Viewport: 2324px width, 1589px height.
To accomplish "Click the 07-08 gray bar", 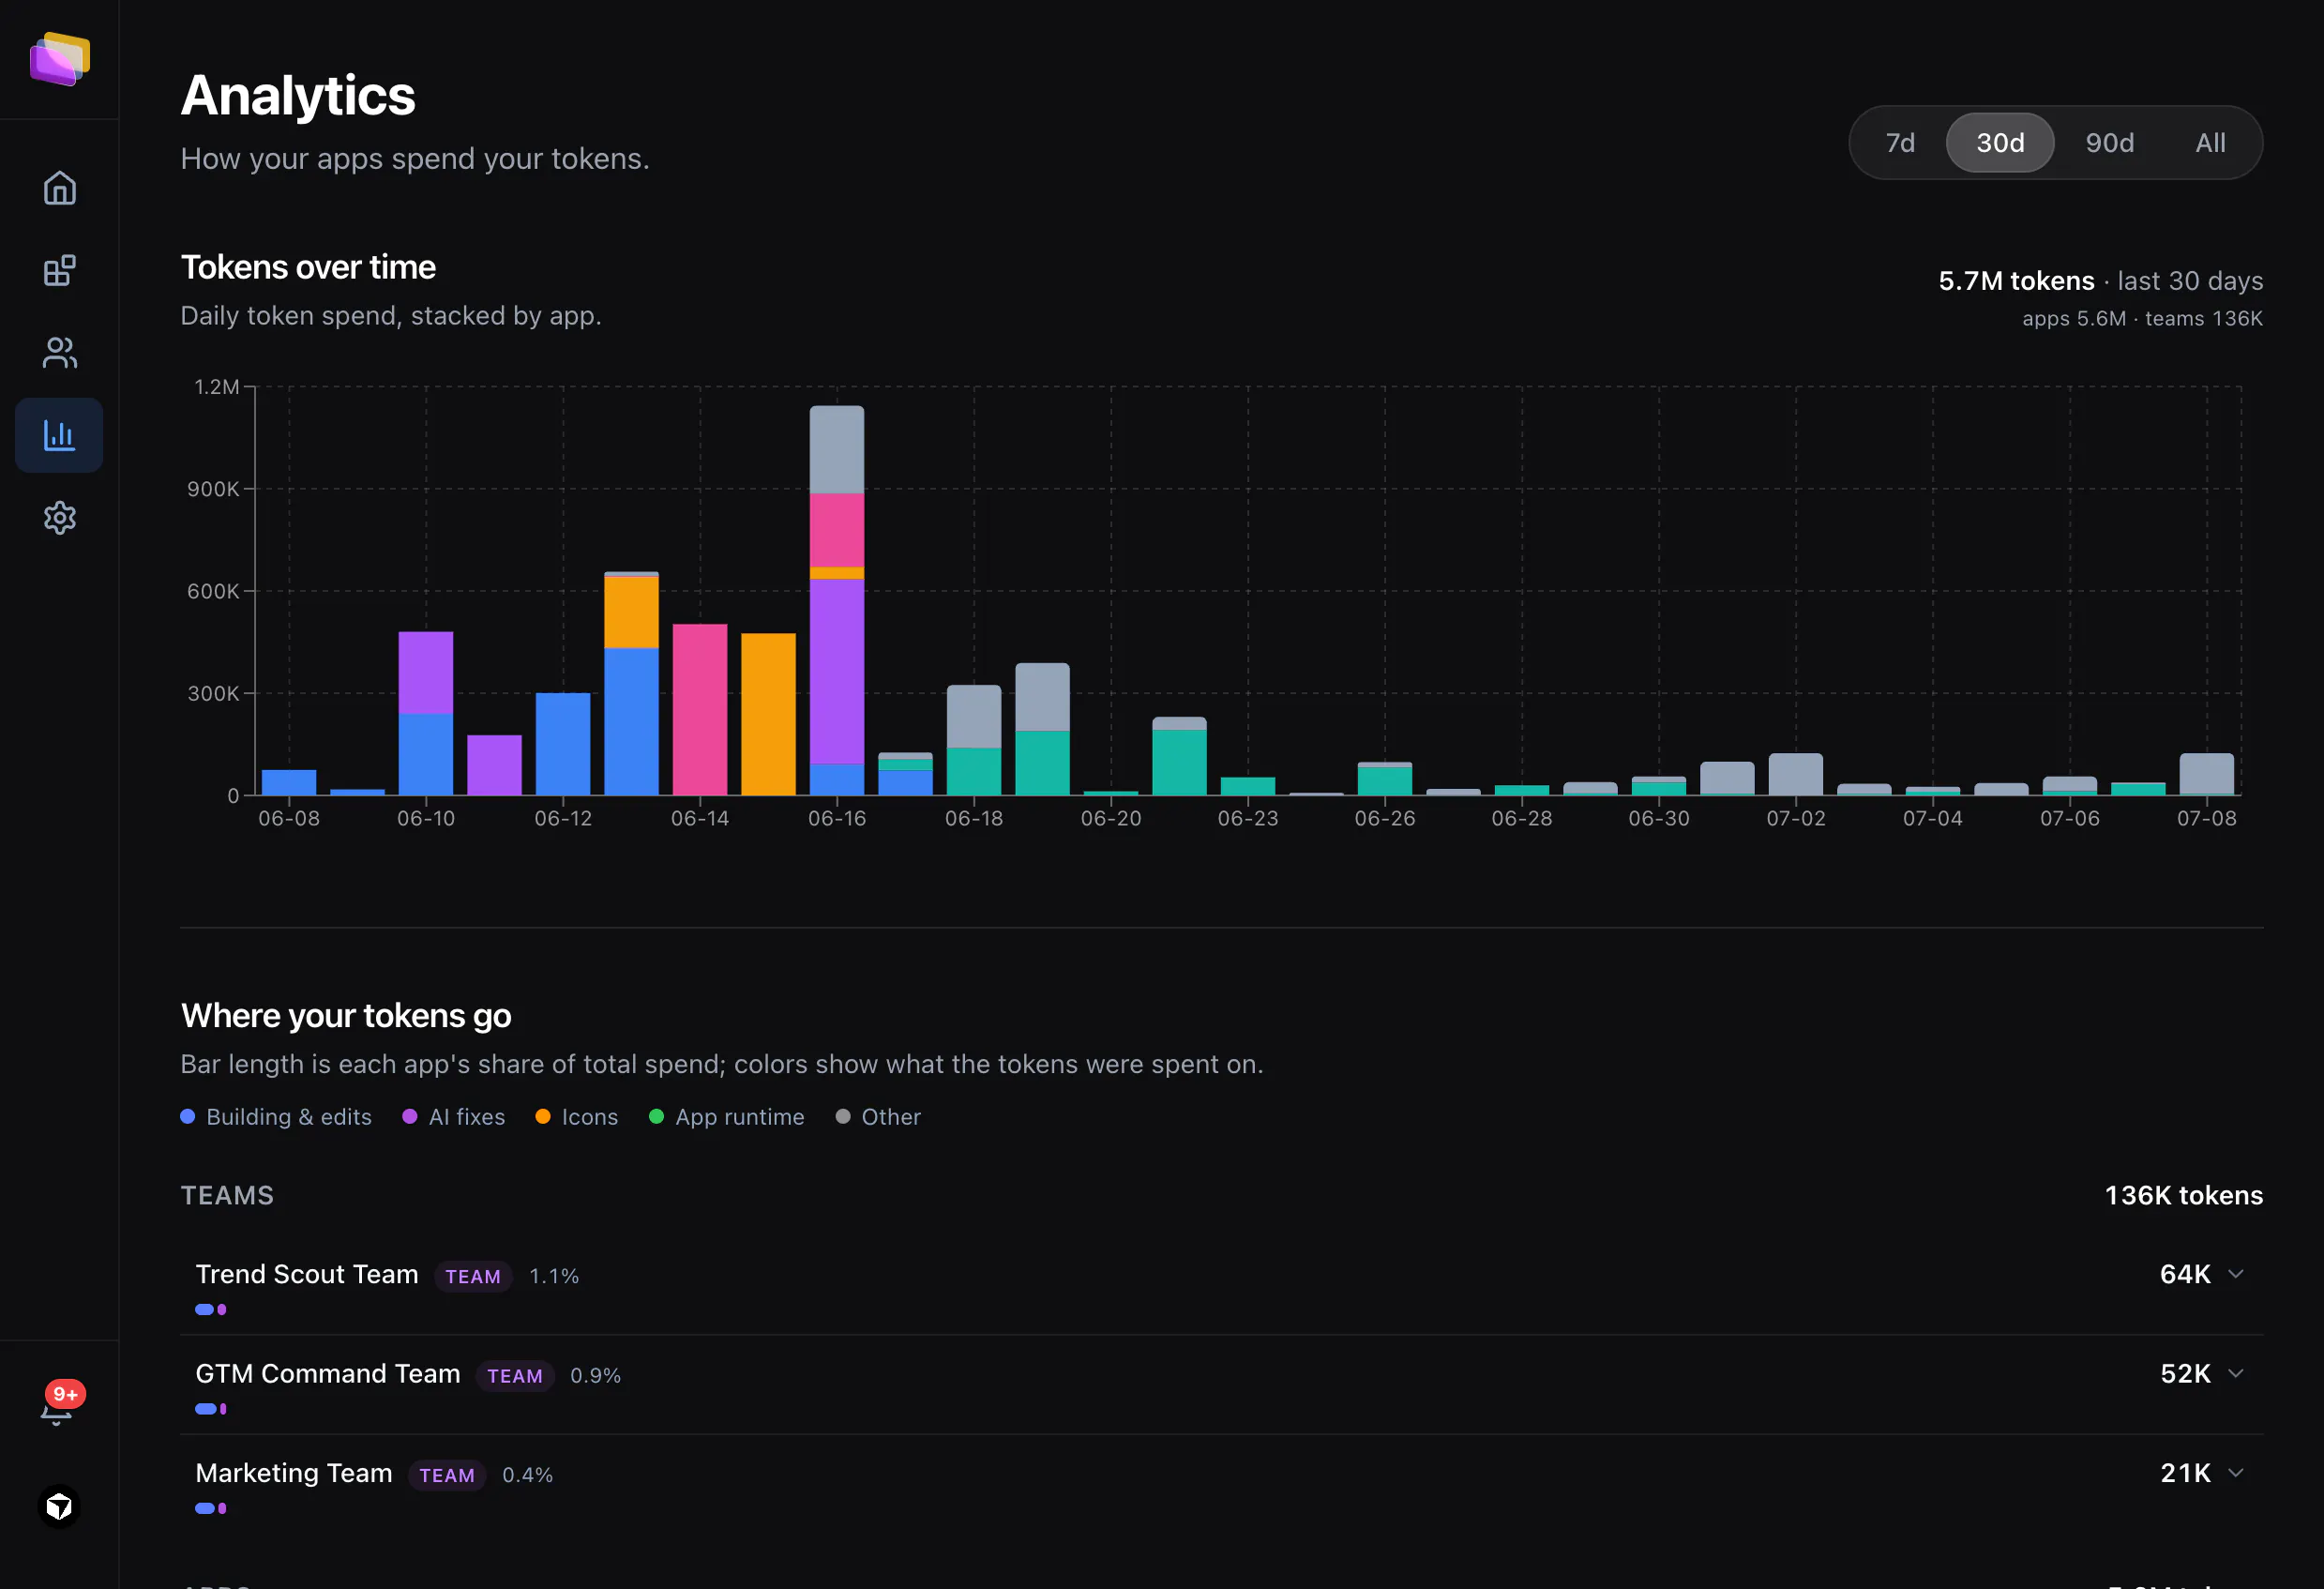I will [2207, 775].
